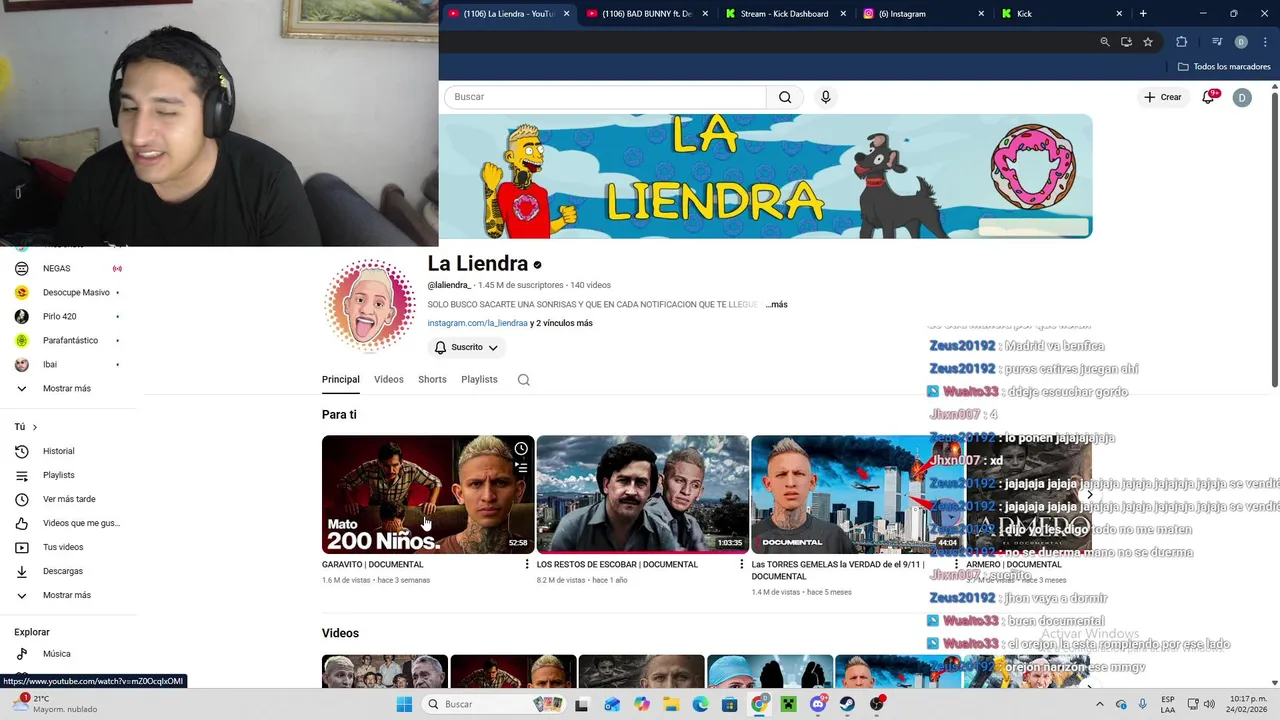Open the 'y 2 vínculos más' link
The width and height of the screenshot is (1280, 720).
tap(561, 323)
